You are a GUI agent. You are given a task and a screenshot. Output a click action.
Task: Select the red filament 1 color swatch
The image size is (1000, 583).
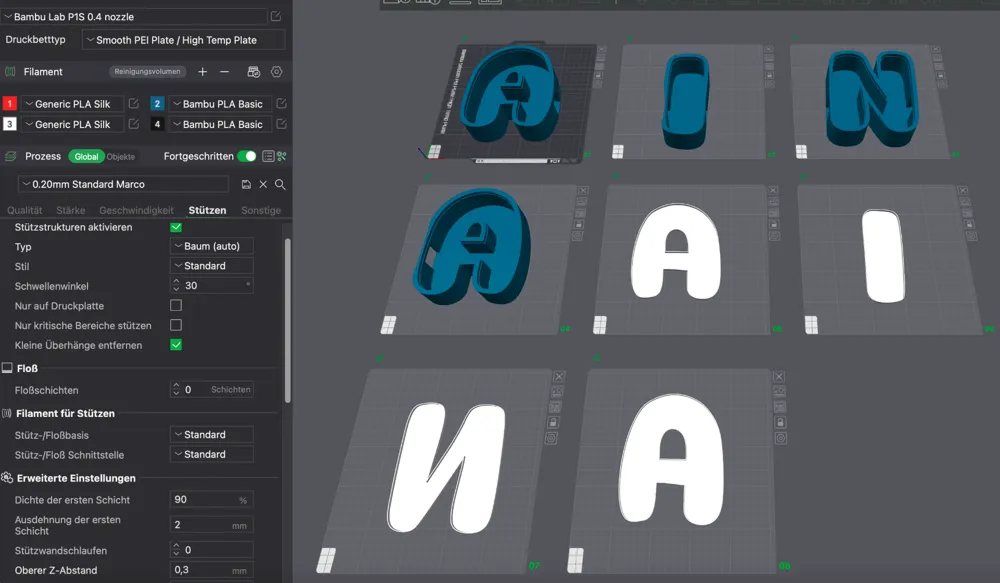coord(9,103)
